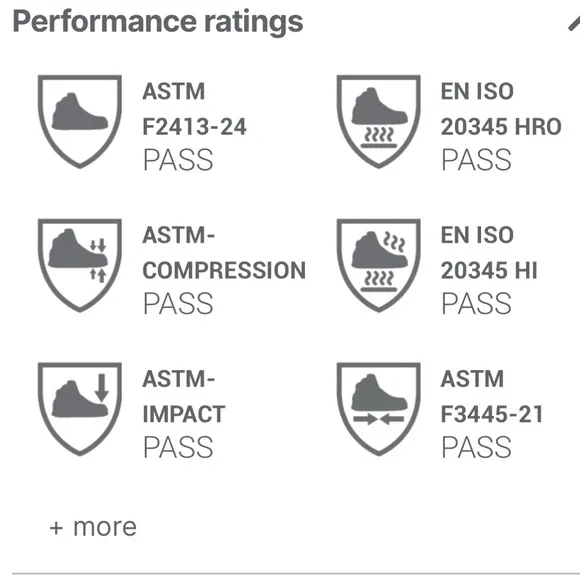This screenshot has width=580, height=580.
Task: Click the EN ISO 20345 HRO heat-resistant outsole icon
Action: (378, 121)
